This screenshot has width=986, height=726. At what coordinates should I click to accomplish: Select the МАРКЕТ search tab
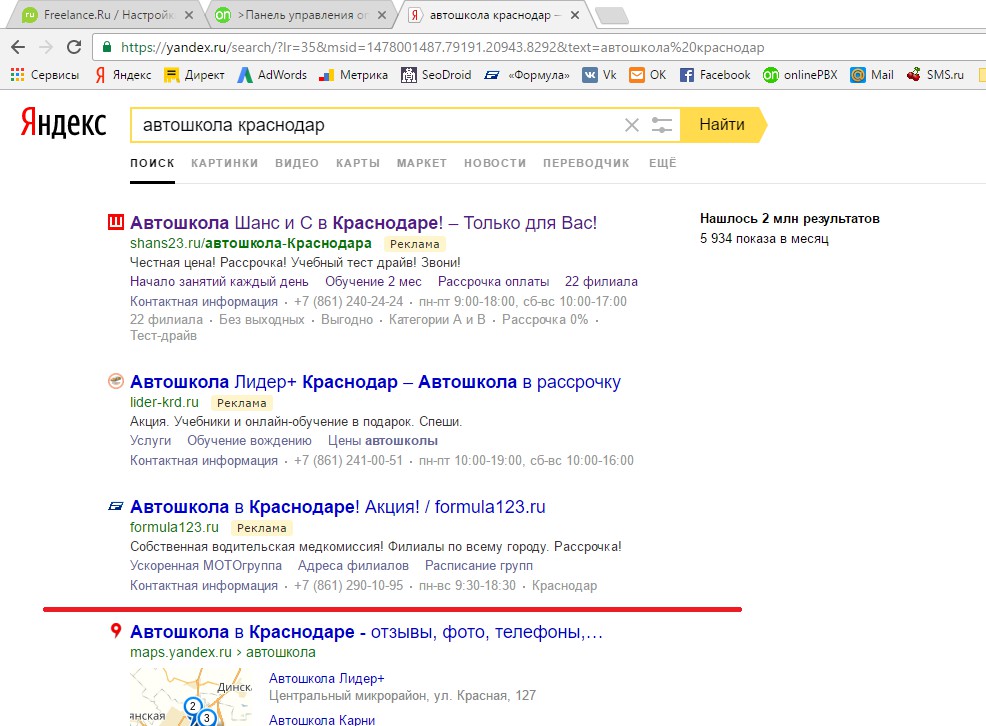pyautogui.click(x=422, y=163)
